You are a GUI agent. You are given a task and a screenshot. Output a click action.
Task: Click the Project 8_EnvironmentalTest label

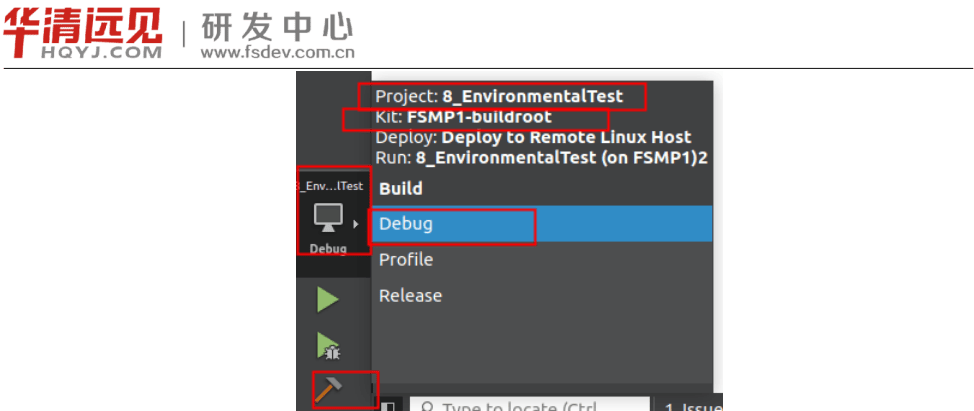[499, 97]
